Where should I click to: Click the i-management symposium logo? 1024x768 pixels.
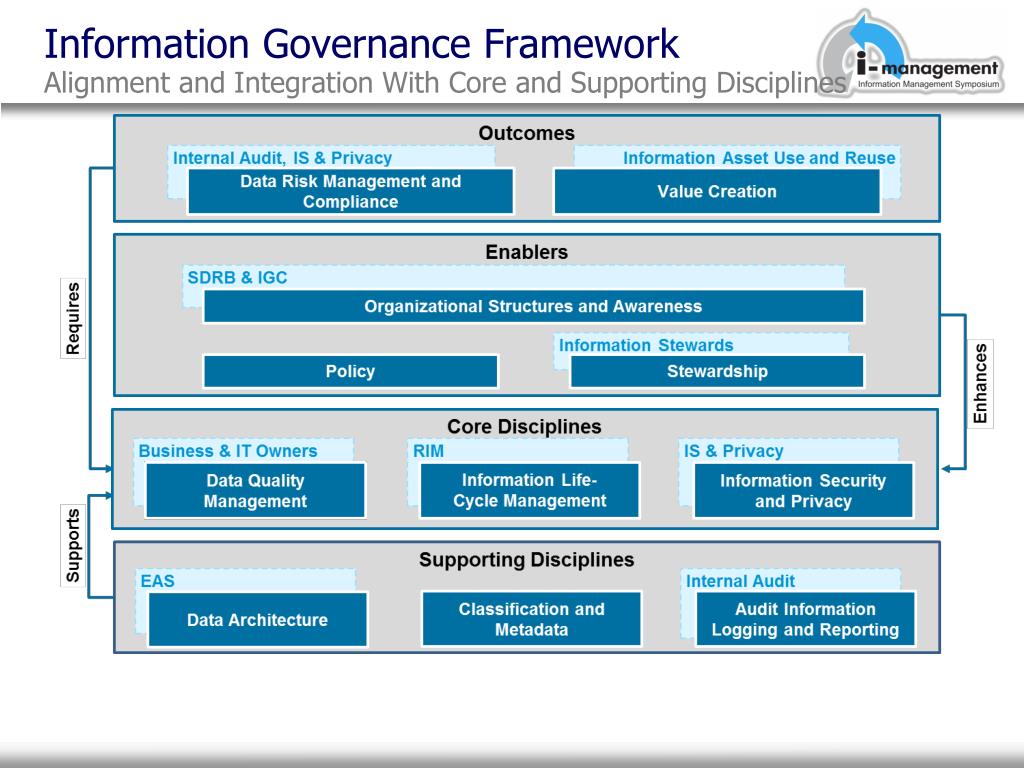tap(910, 56)
